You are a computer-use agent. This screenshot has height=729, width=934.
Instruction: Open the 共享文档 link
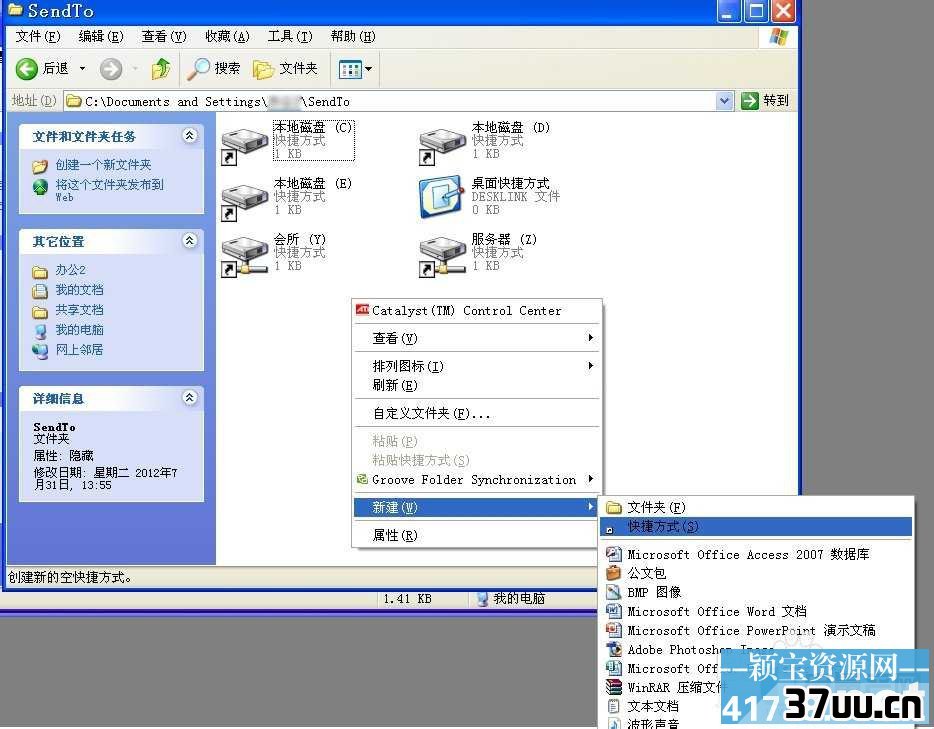tap(79, 310)
